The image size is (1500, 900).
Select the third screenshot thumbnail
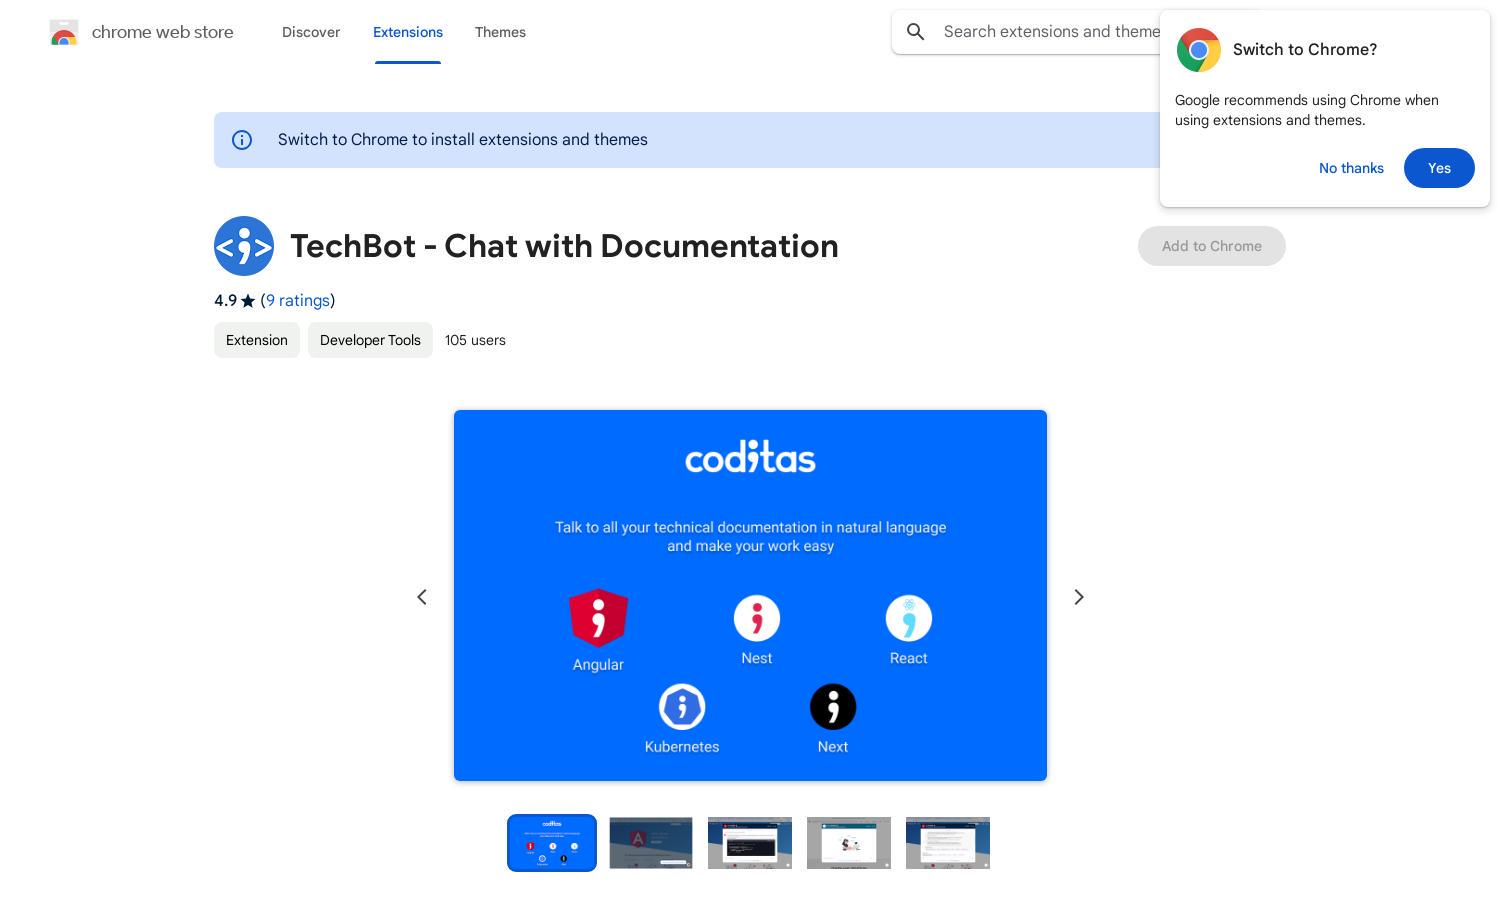[x=750, y=843]
